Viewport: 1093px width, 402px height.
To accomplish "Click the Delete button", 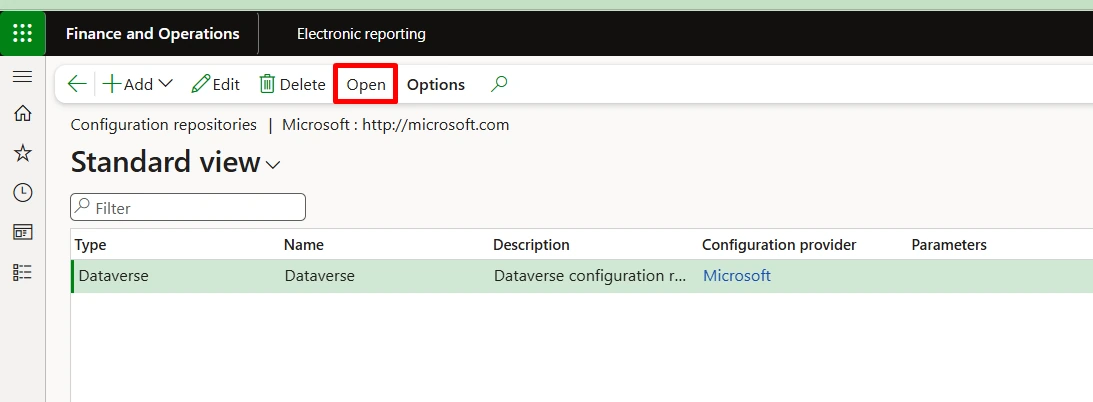I will (292, 84).
